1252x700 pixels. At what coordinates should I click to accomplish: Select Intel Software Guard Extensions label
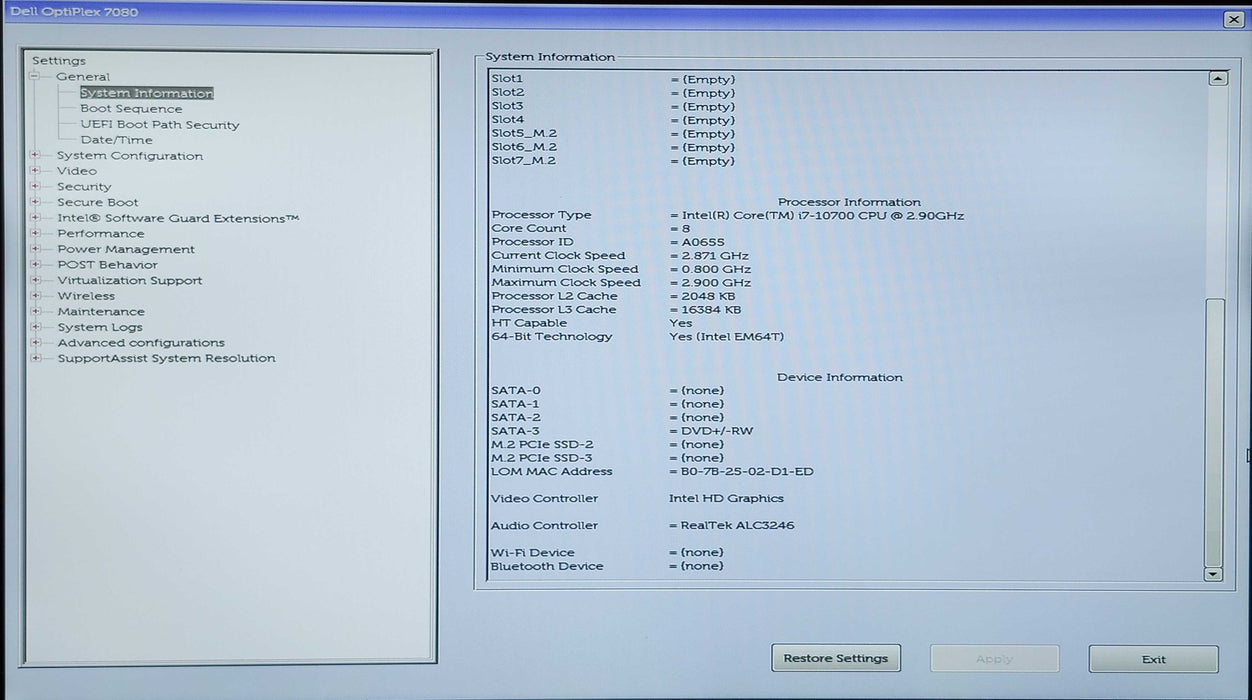tap(178, 218)
